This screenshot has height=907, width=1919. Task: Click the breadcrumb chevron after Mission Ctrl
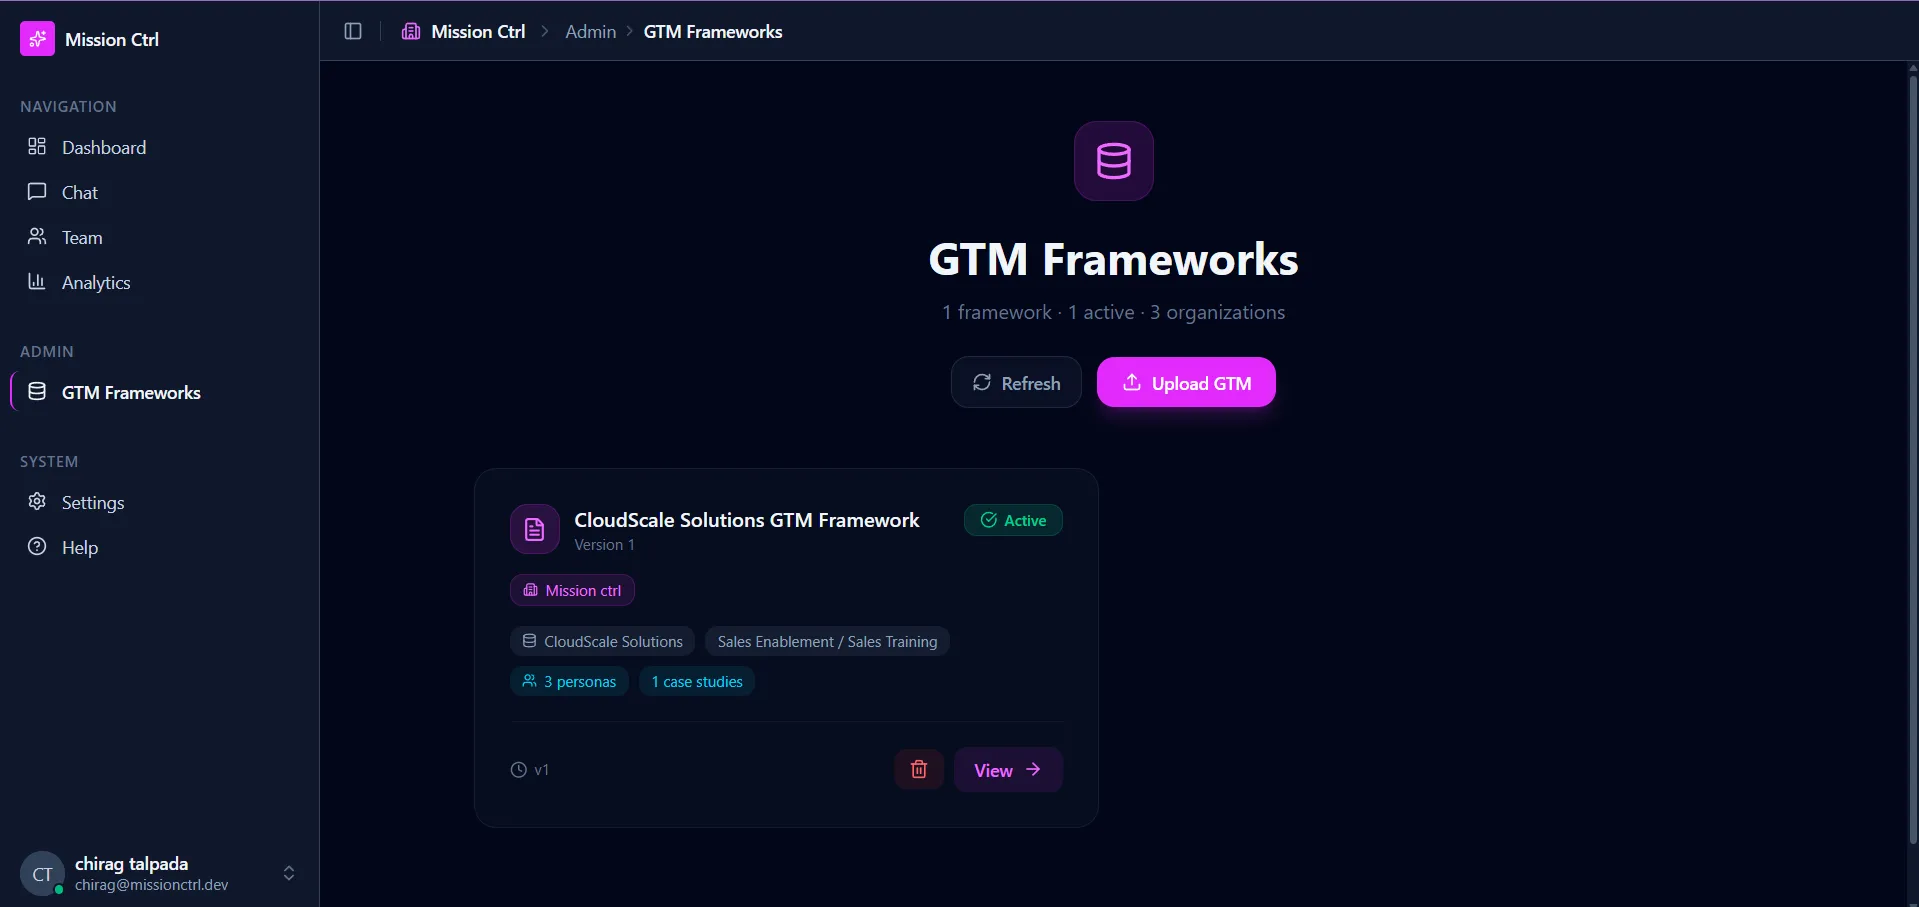545,31
